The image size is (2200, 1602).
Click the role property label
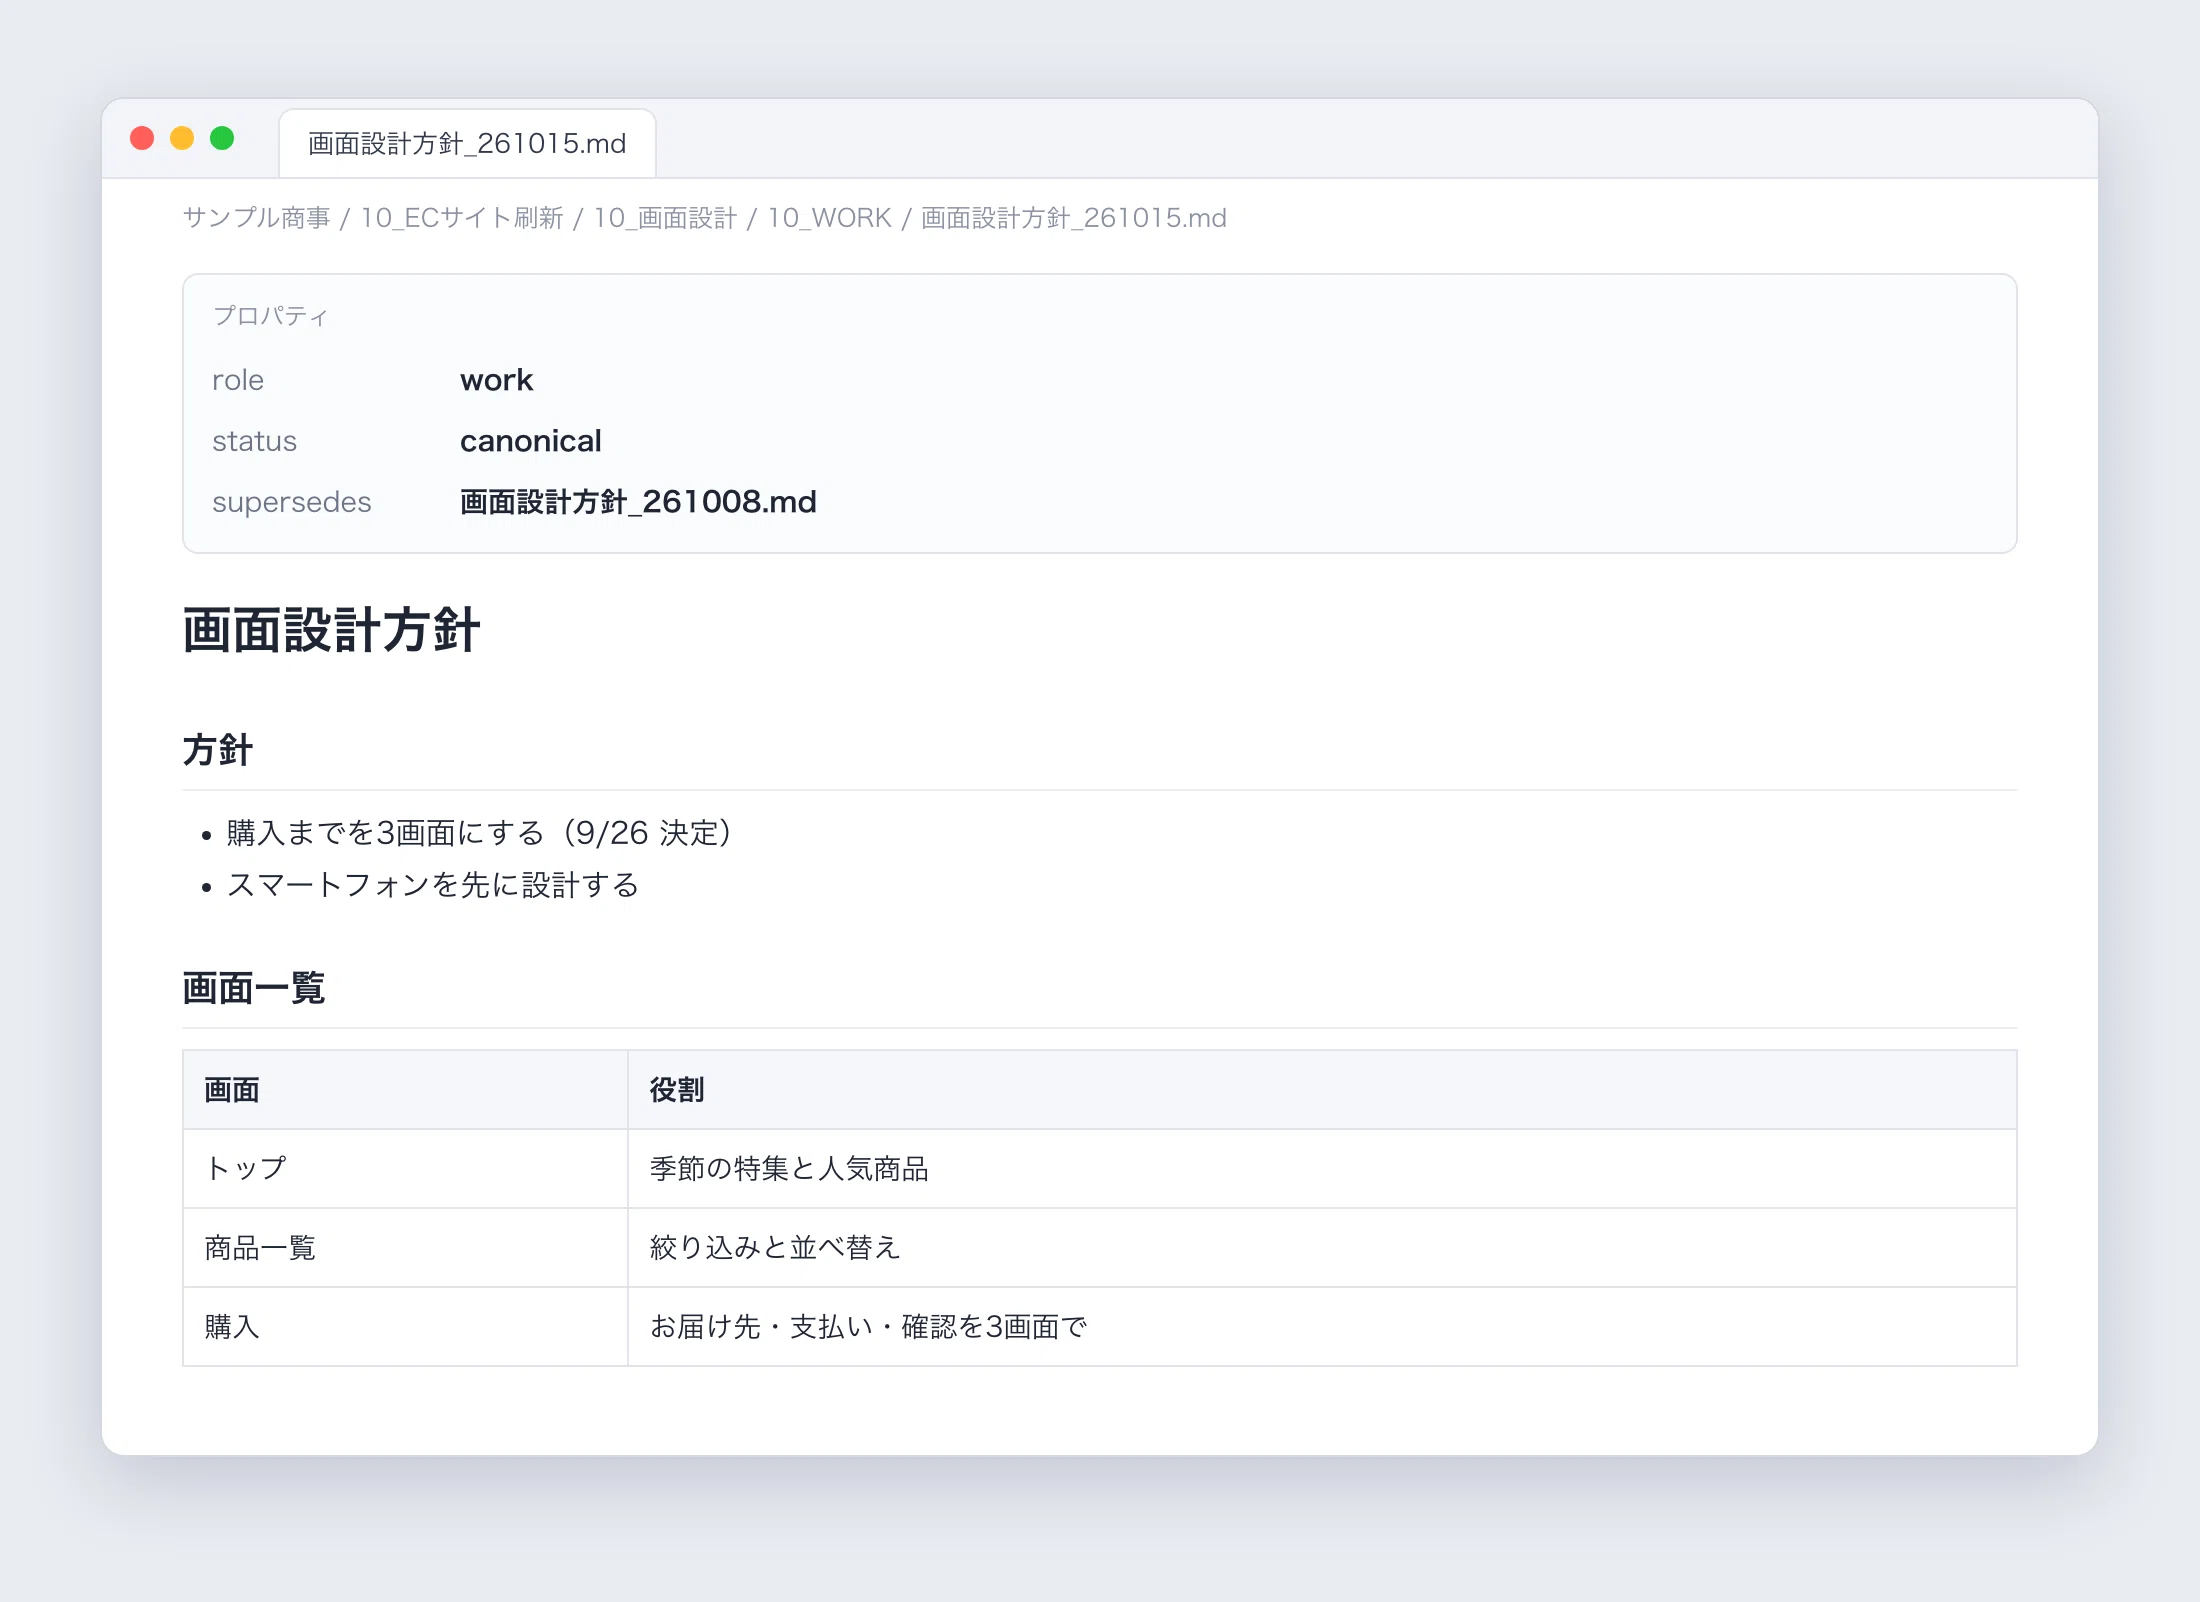pyautogui.click(x=238, y=380)
